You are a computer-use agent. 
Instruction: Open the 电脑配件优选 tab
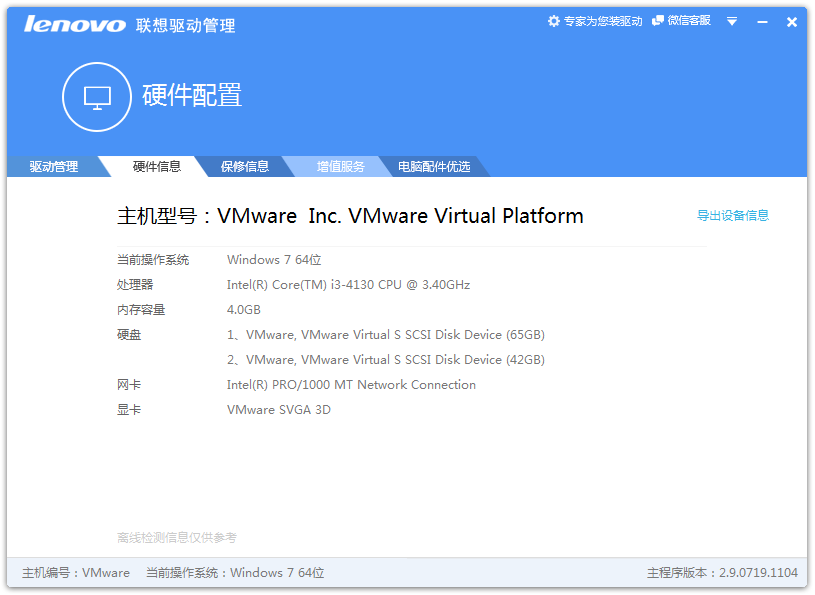click(434, 167)
